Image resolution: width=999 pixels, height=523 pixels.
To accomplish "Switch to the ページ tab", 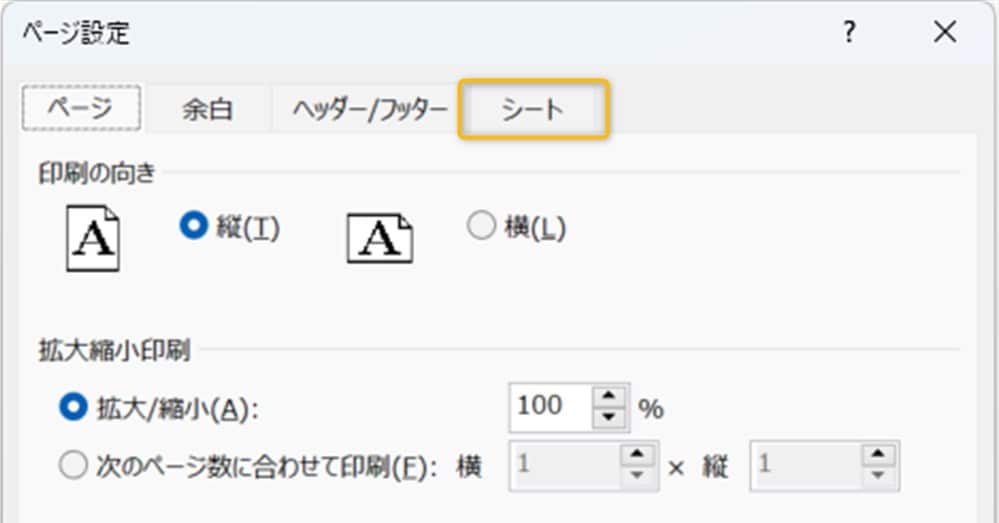I will pos(81,108).
